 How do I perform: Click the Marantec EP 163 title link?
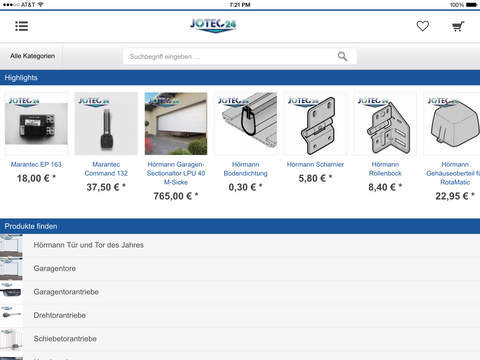[x=36, y=164]
